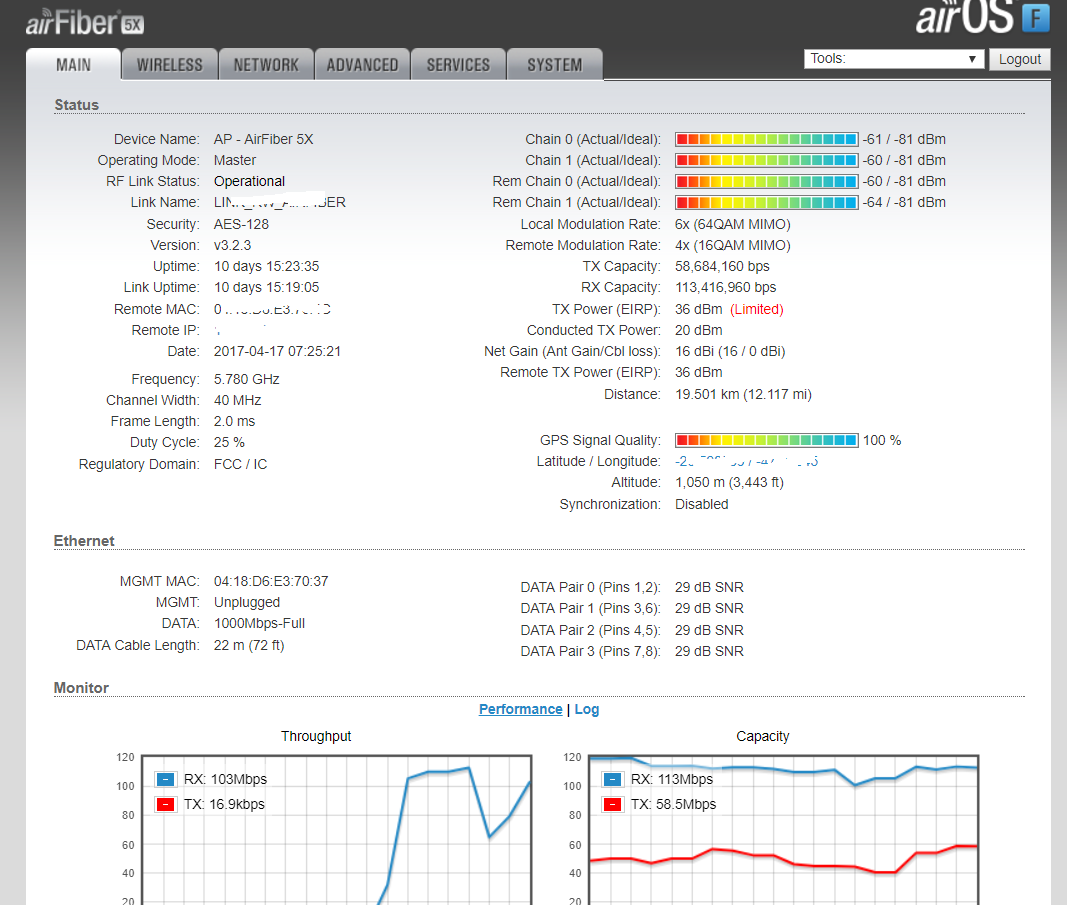Click Local Modulation Rate '6x (64QAM MIMO)'
Screen dimensions: 1067x905
(732, 225)
